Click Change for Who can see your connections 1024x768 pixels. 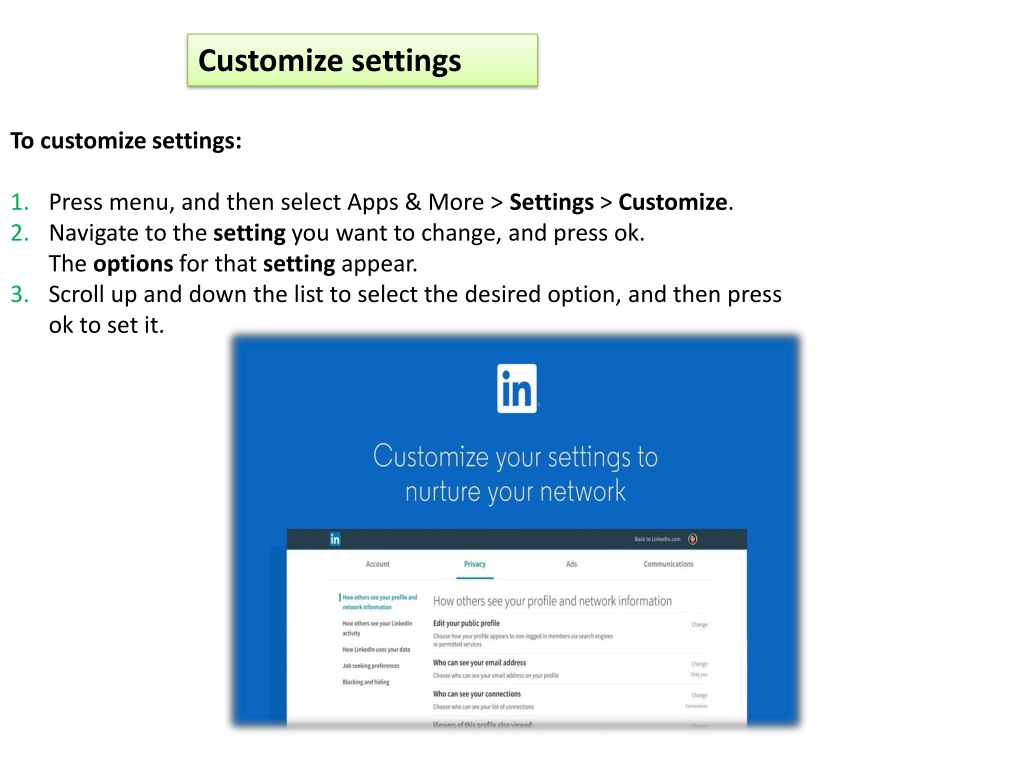699,695
